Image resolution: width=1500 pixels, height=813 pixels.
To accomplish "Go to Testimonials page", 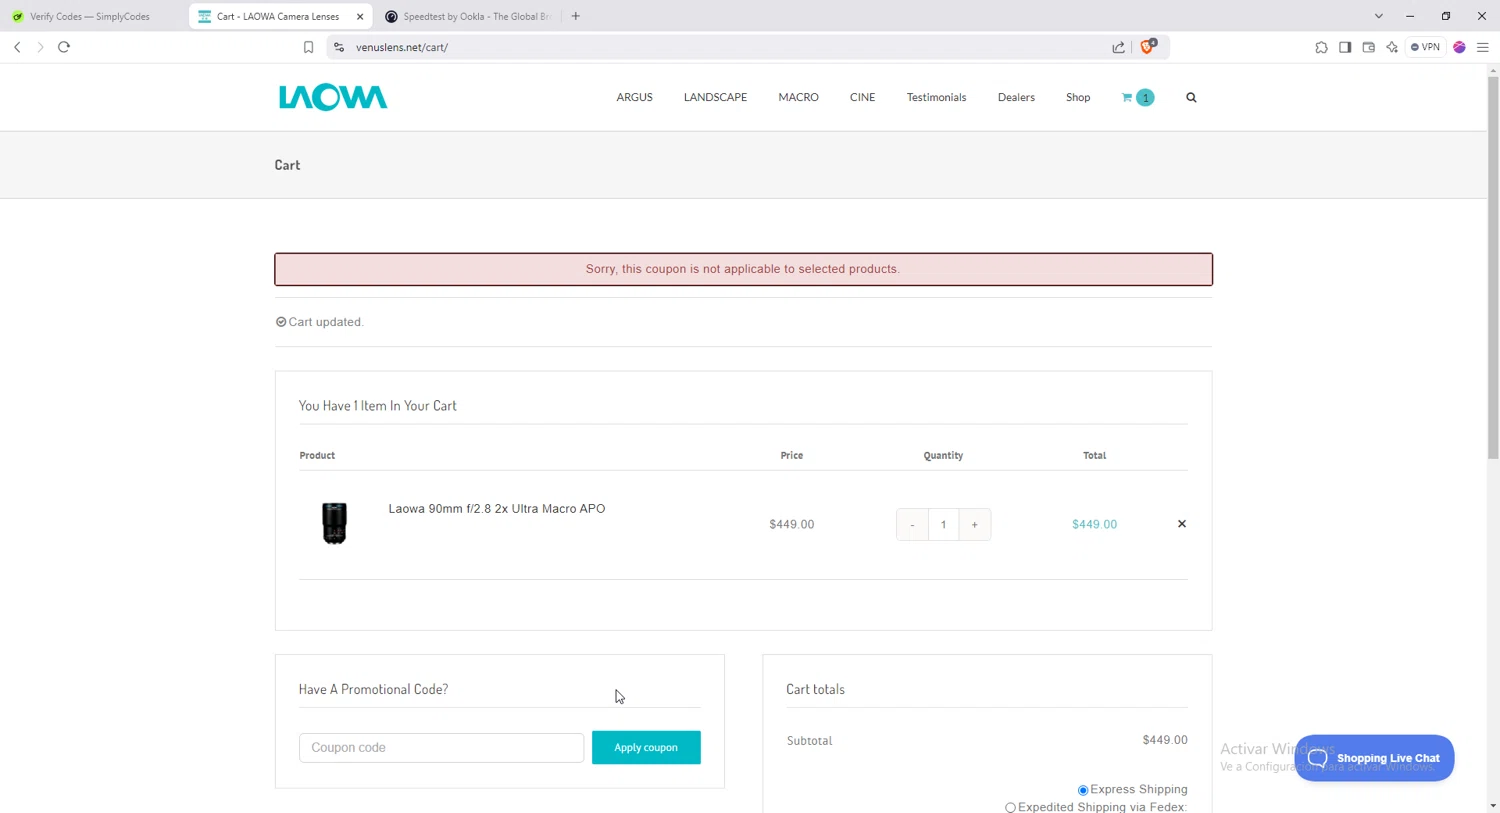I will click(x=936, y=97).
